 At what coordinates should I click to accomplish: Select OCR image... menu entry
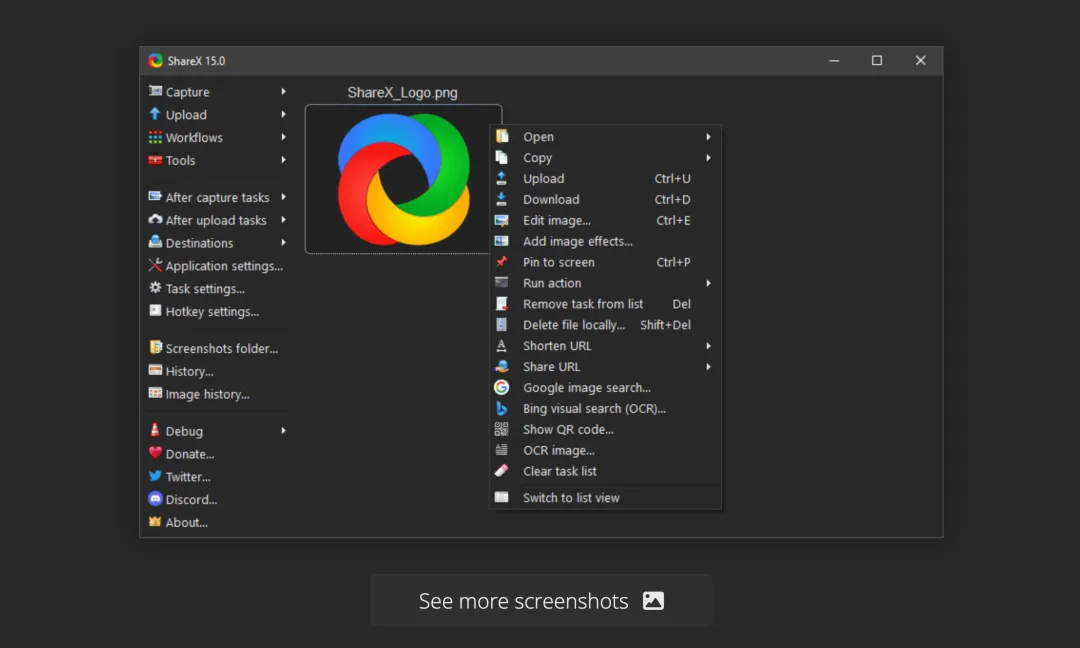click(605, 450)
